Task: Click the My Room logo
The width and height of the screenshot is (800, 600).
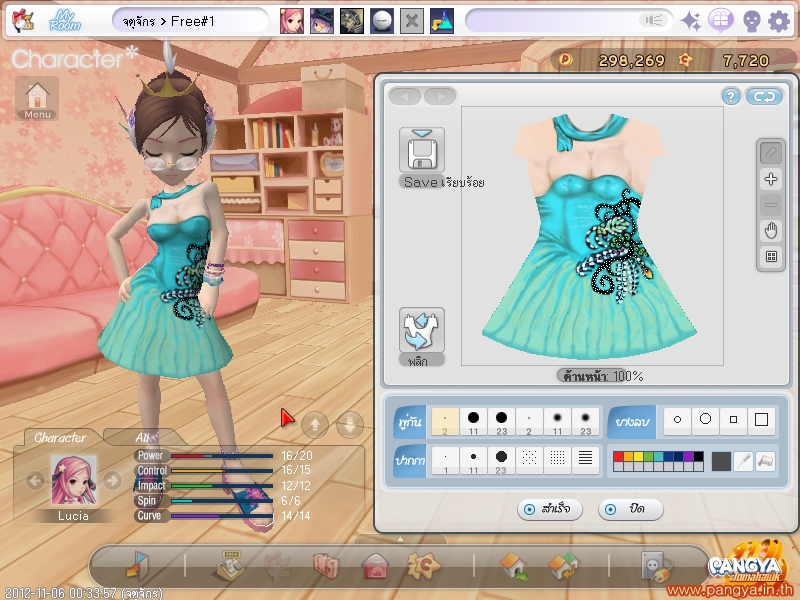Action: click(x=65, y=21)
